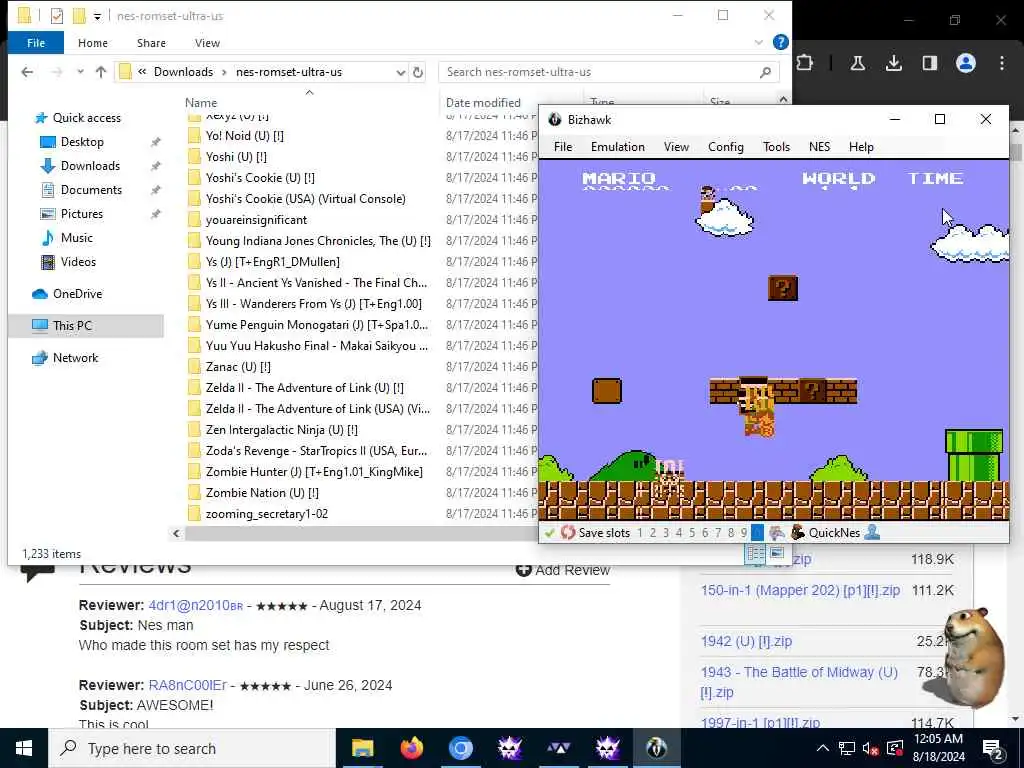Select save slot 9 in BizHawk
This screenshot has width=1024, height=768.
[744, 533]
